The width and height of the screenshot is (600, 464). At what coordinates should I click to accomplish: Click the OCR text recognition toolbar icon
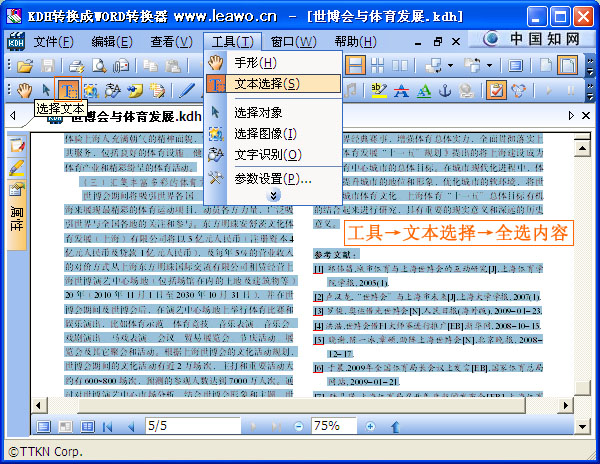point(113,90)
